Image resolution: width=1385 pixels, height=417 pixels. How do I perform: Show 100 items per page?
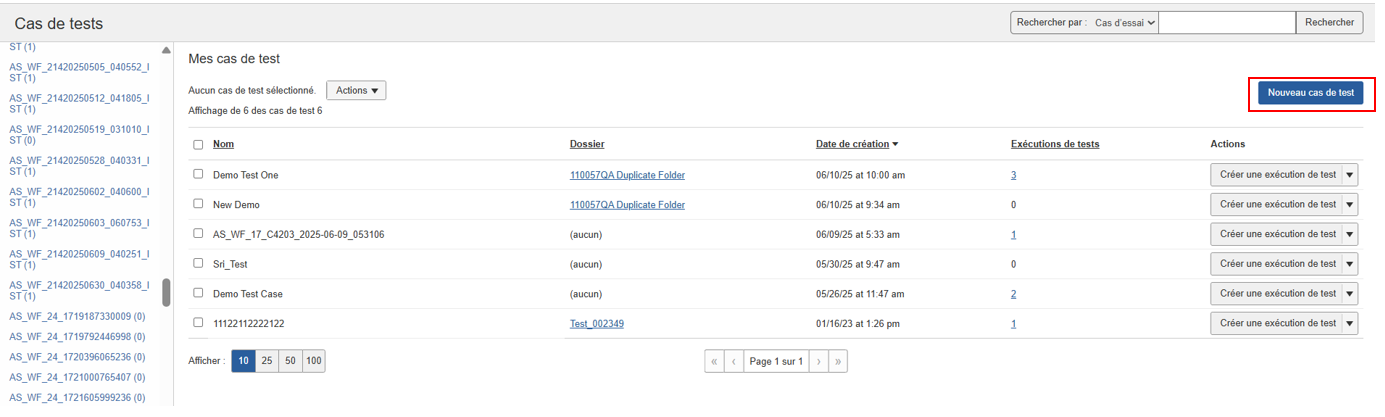[313, 361]
